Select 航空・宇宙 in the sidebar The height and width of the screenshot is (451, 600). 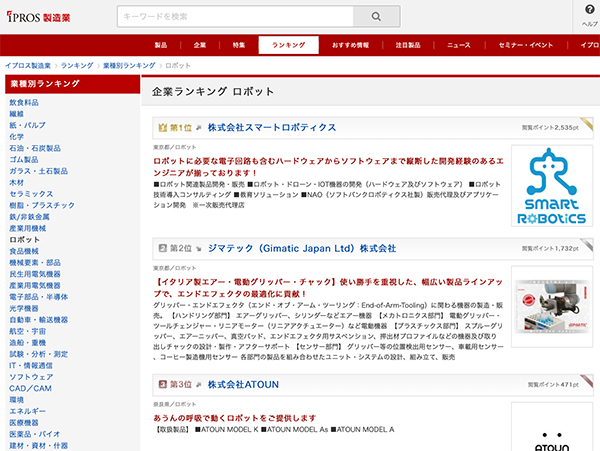pos(28,331)
